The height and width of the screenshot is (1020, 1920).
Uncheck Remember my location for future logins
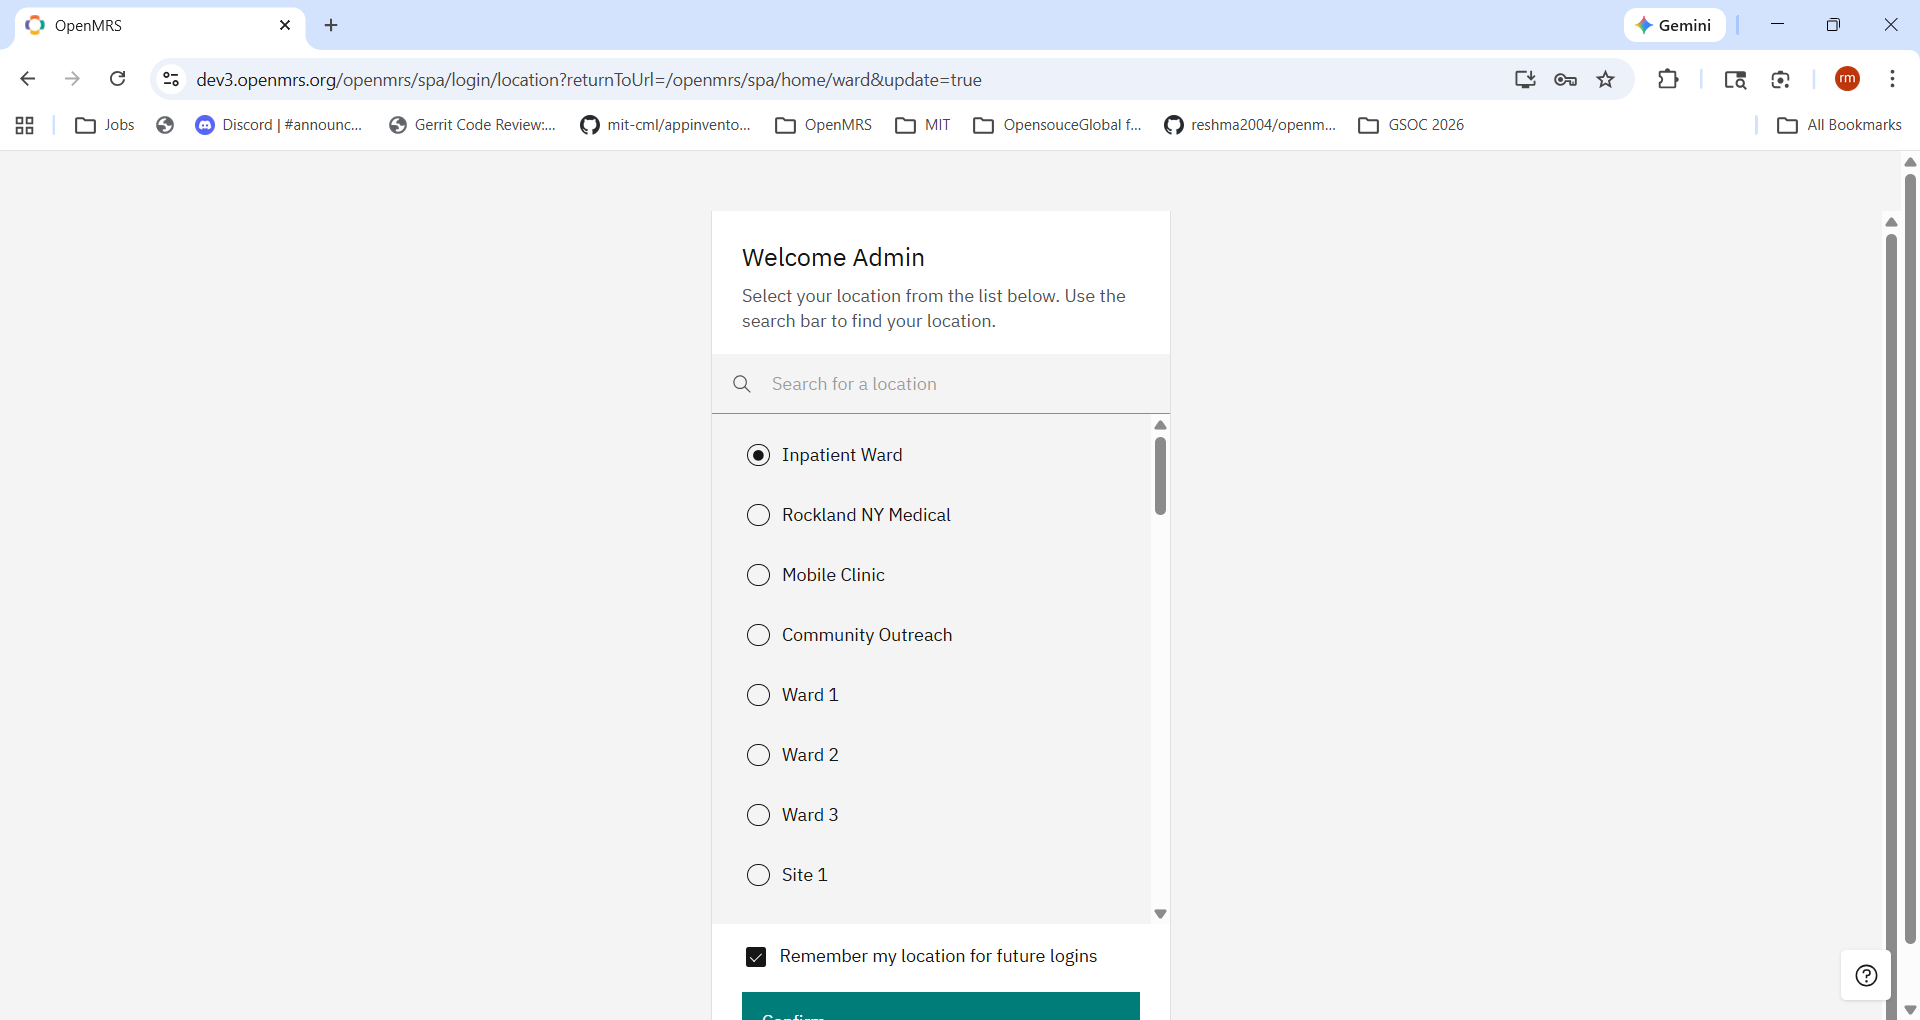[756, 957]
